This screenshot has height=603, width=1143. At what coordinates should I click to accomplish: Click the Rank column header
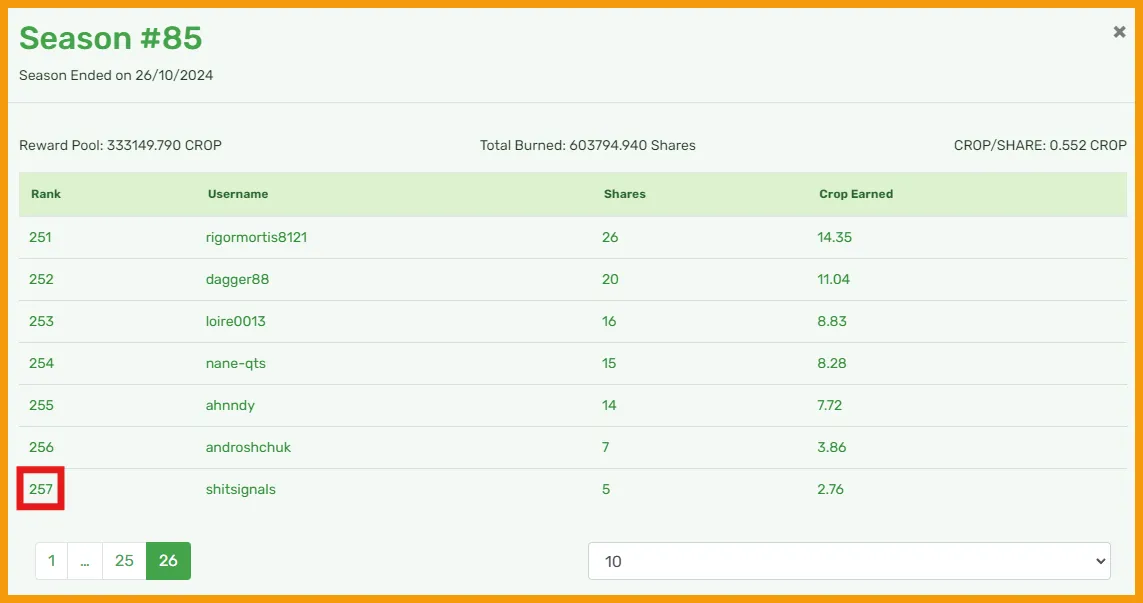pyautogui.click(x=46, y=194)
